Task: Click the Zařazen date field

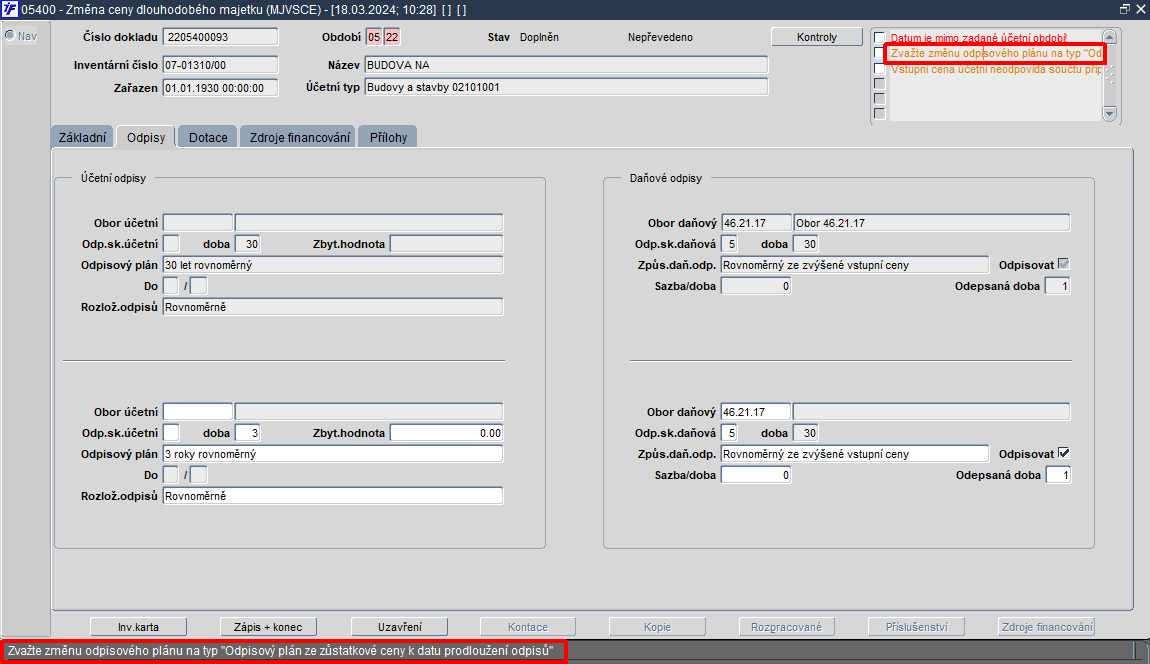Action: 220,87
